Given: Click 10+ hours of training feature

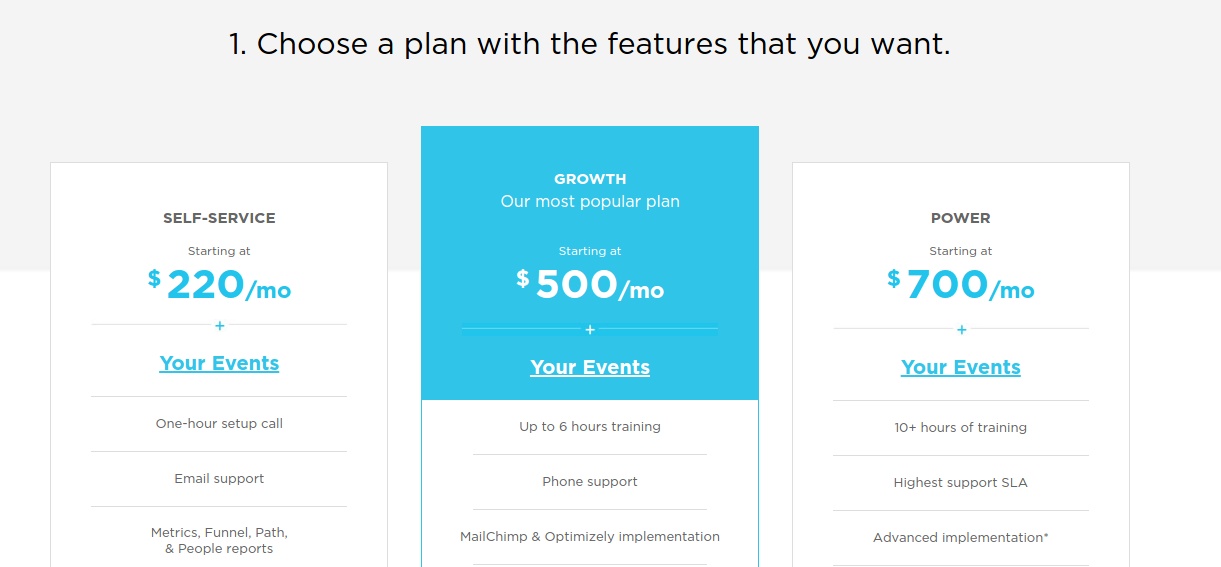Looking at the screenshot, I should (961, 428).
